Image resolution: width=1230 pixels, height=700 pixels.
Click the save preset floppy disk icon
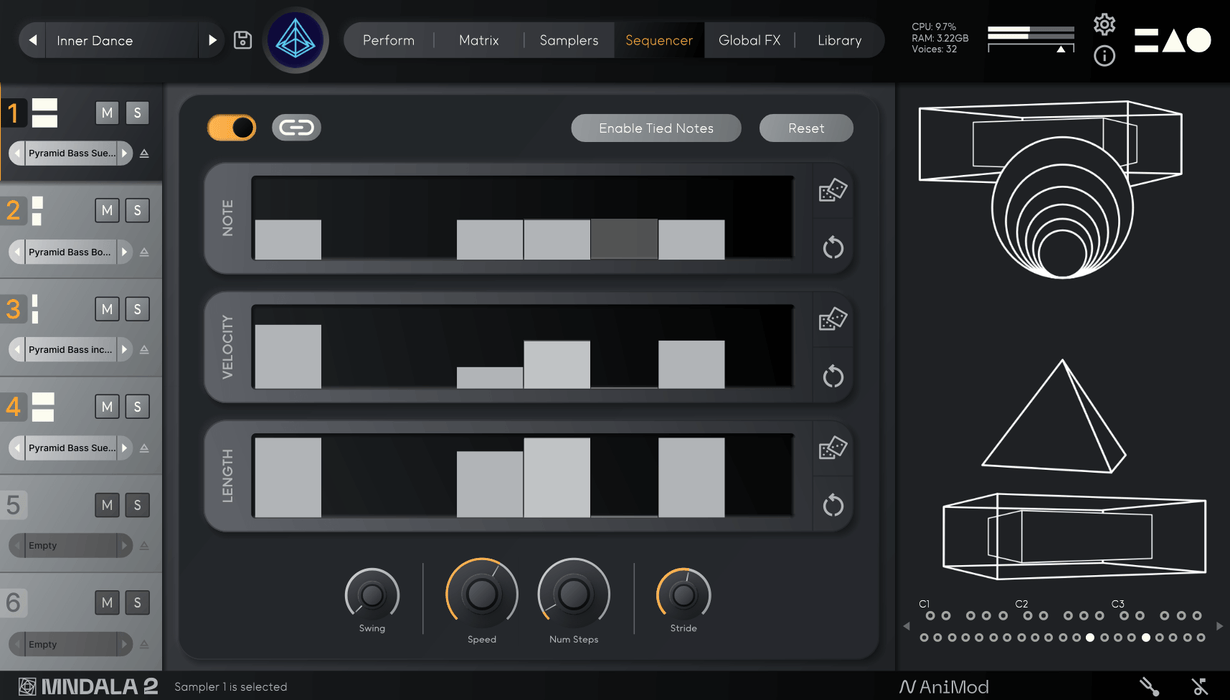[243, 40]
